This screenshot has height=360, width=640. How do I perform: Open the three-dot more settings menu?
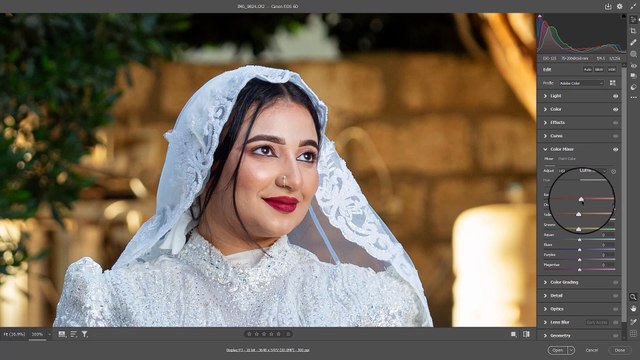pyautogui.click(x=633, y=98)
